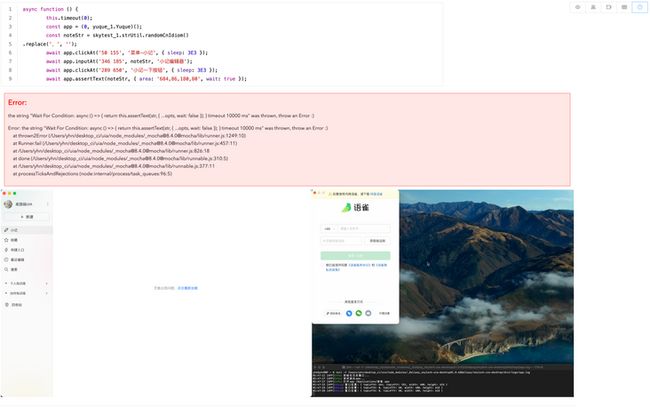Screen dimensions: 650x407
Task: Click the highlighted gear icon in top-right toolbar
Action: tap(640, 7)
